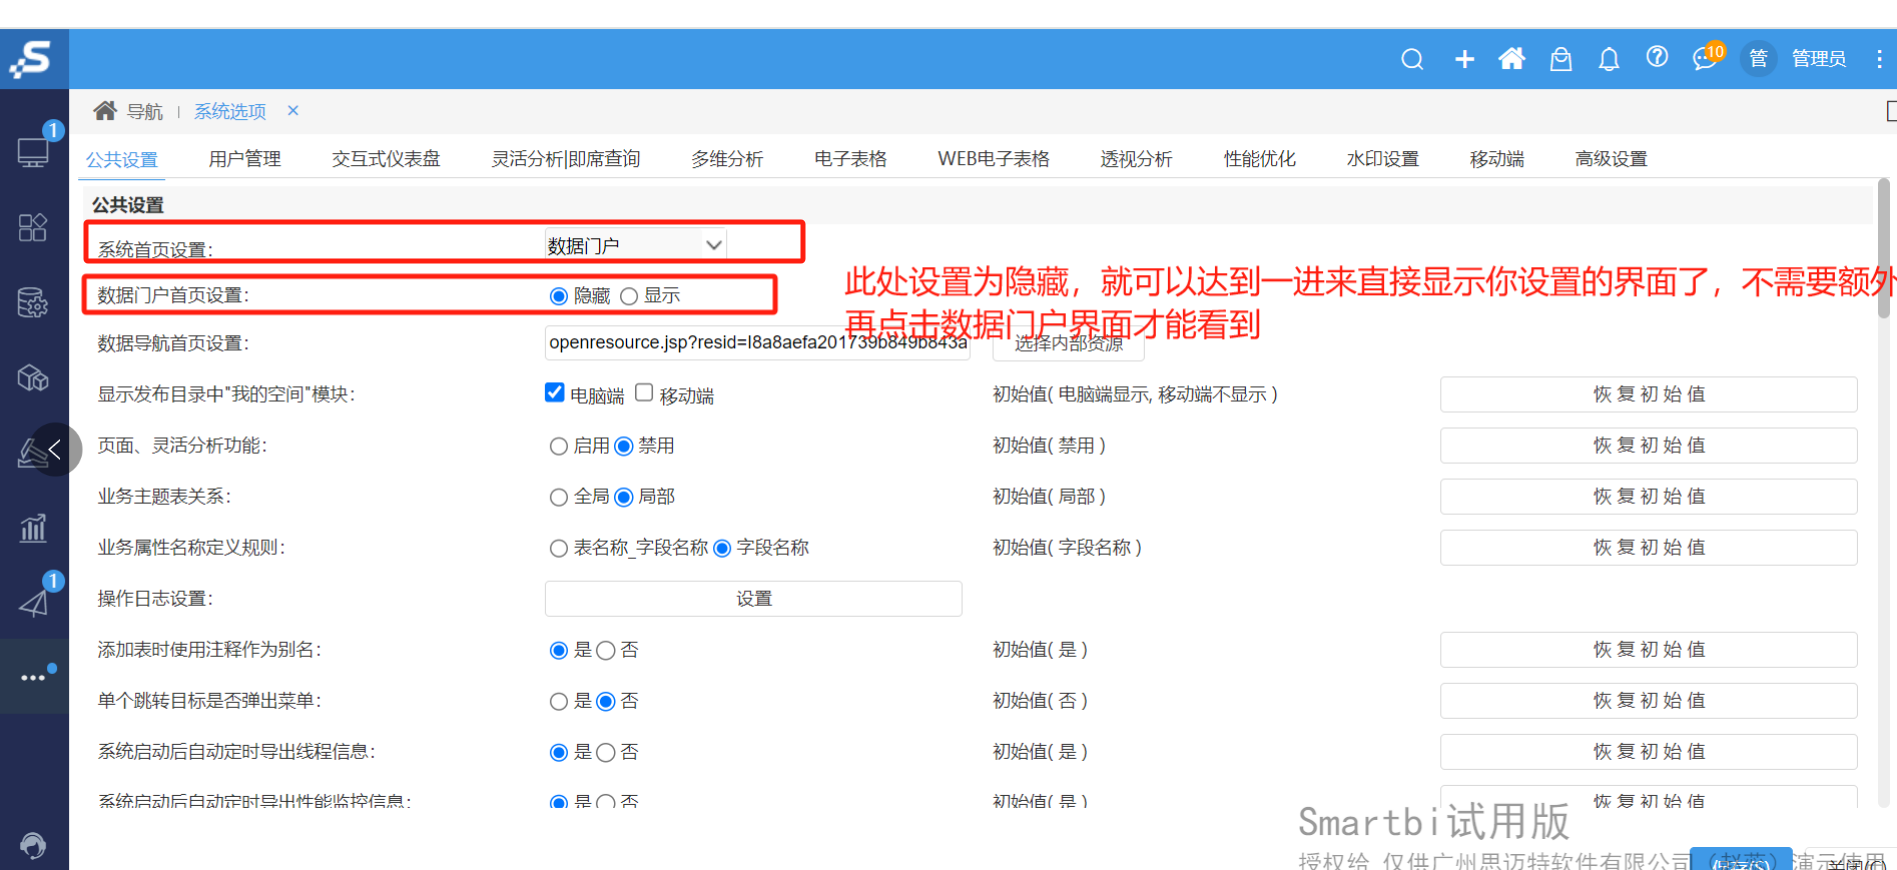Switch to 移动端 tab
Screen dimensions: 1897x870
(1497, 159)
